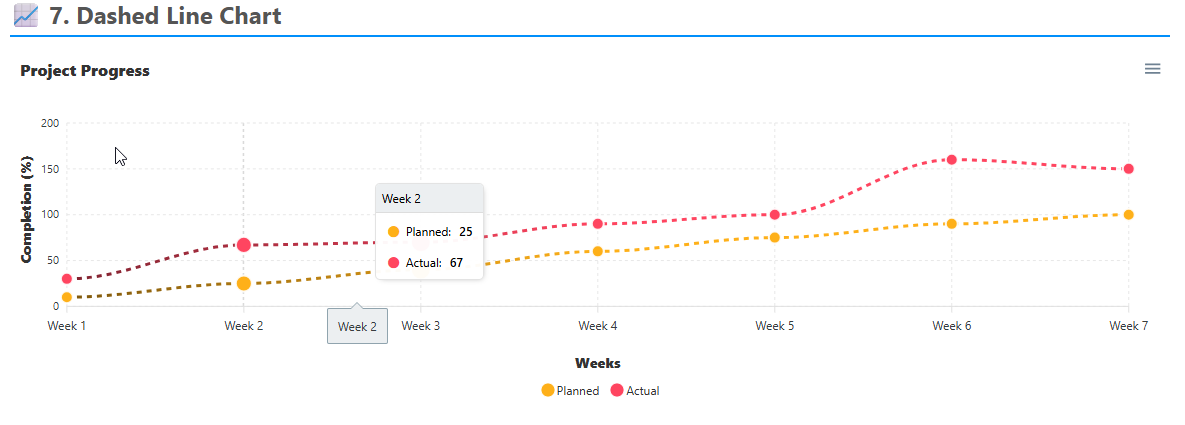Click the Actual legend label

[x=642, y=391]
